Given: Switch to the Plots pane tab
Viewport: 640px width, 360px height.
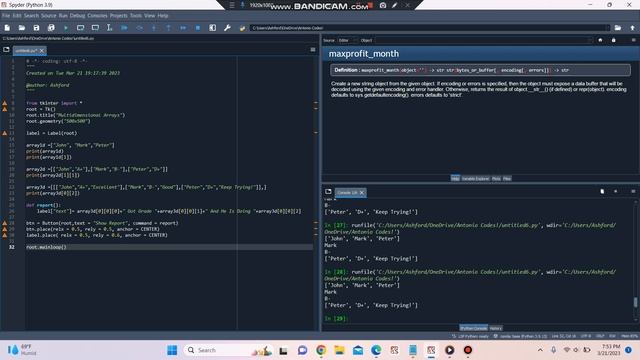Looking at the screenshot, I should [x=496, y=178].
